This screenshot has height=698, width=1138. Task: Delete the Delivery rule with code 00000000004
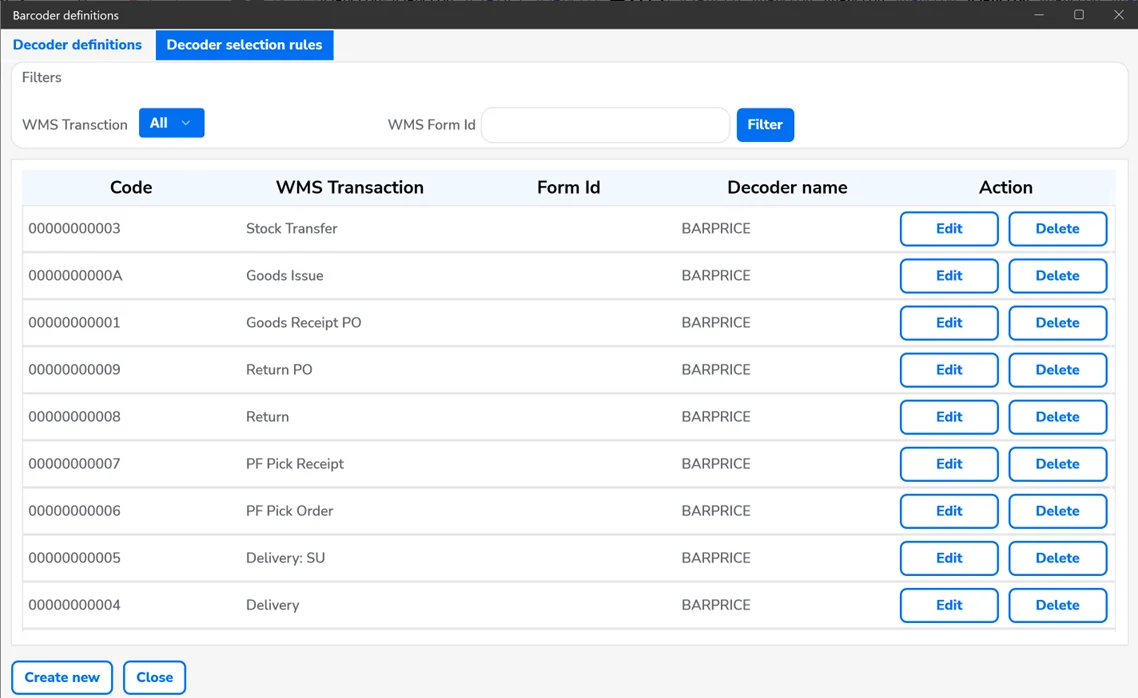coord(1057,605)
